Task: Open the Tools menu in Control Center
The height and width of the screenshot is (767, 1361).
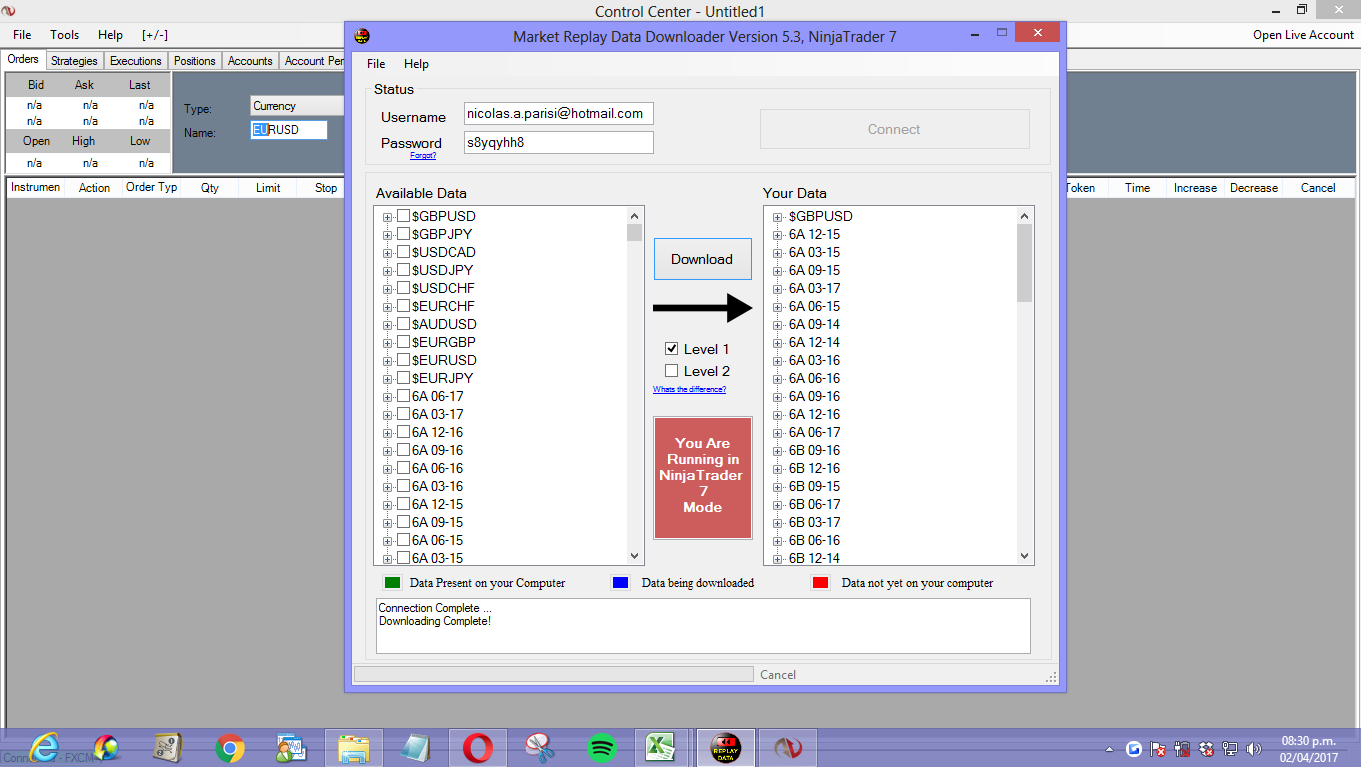Action: (65, 35)
